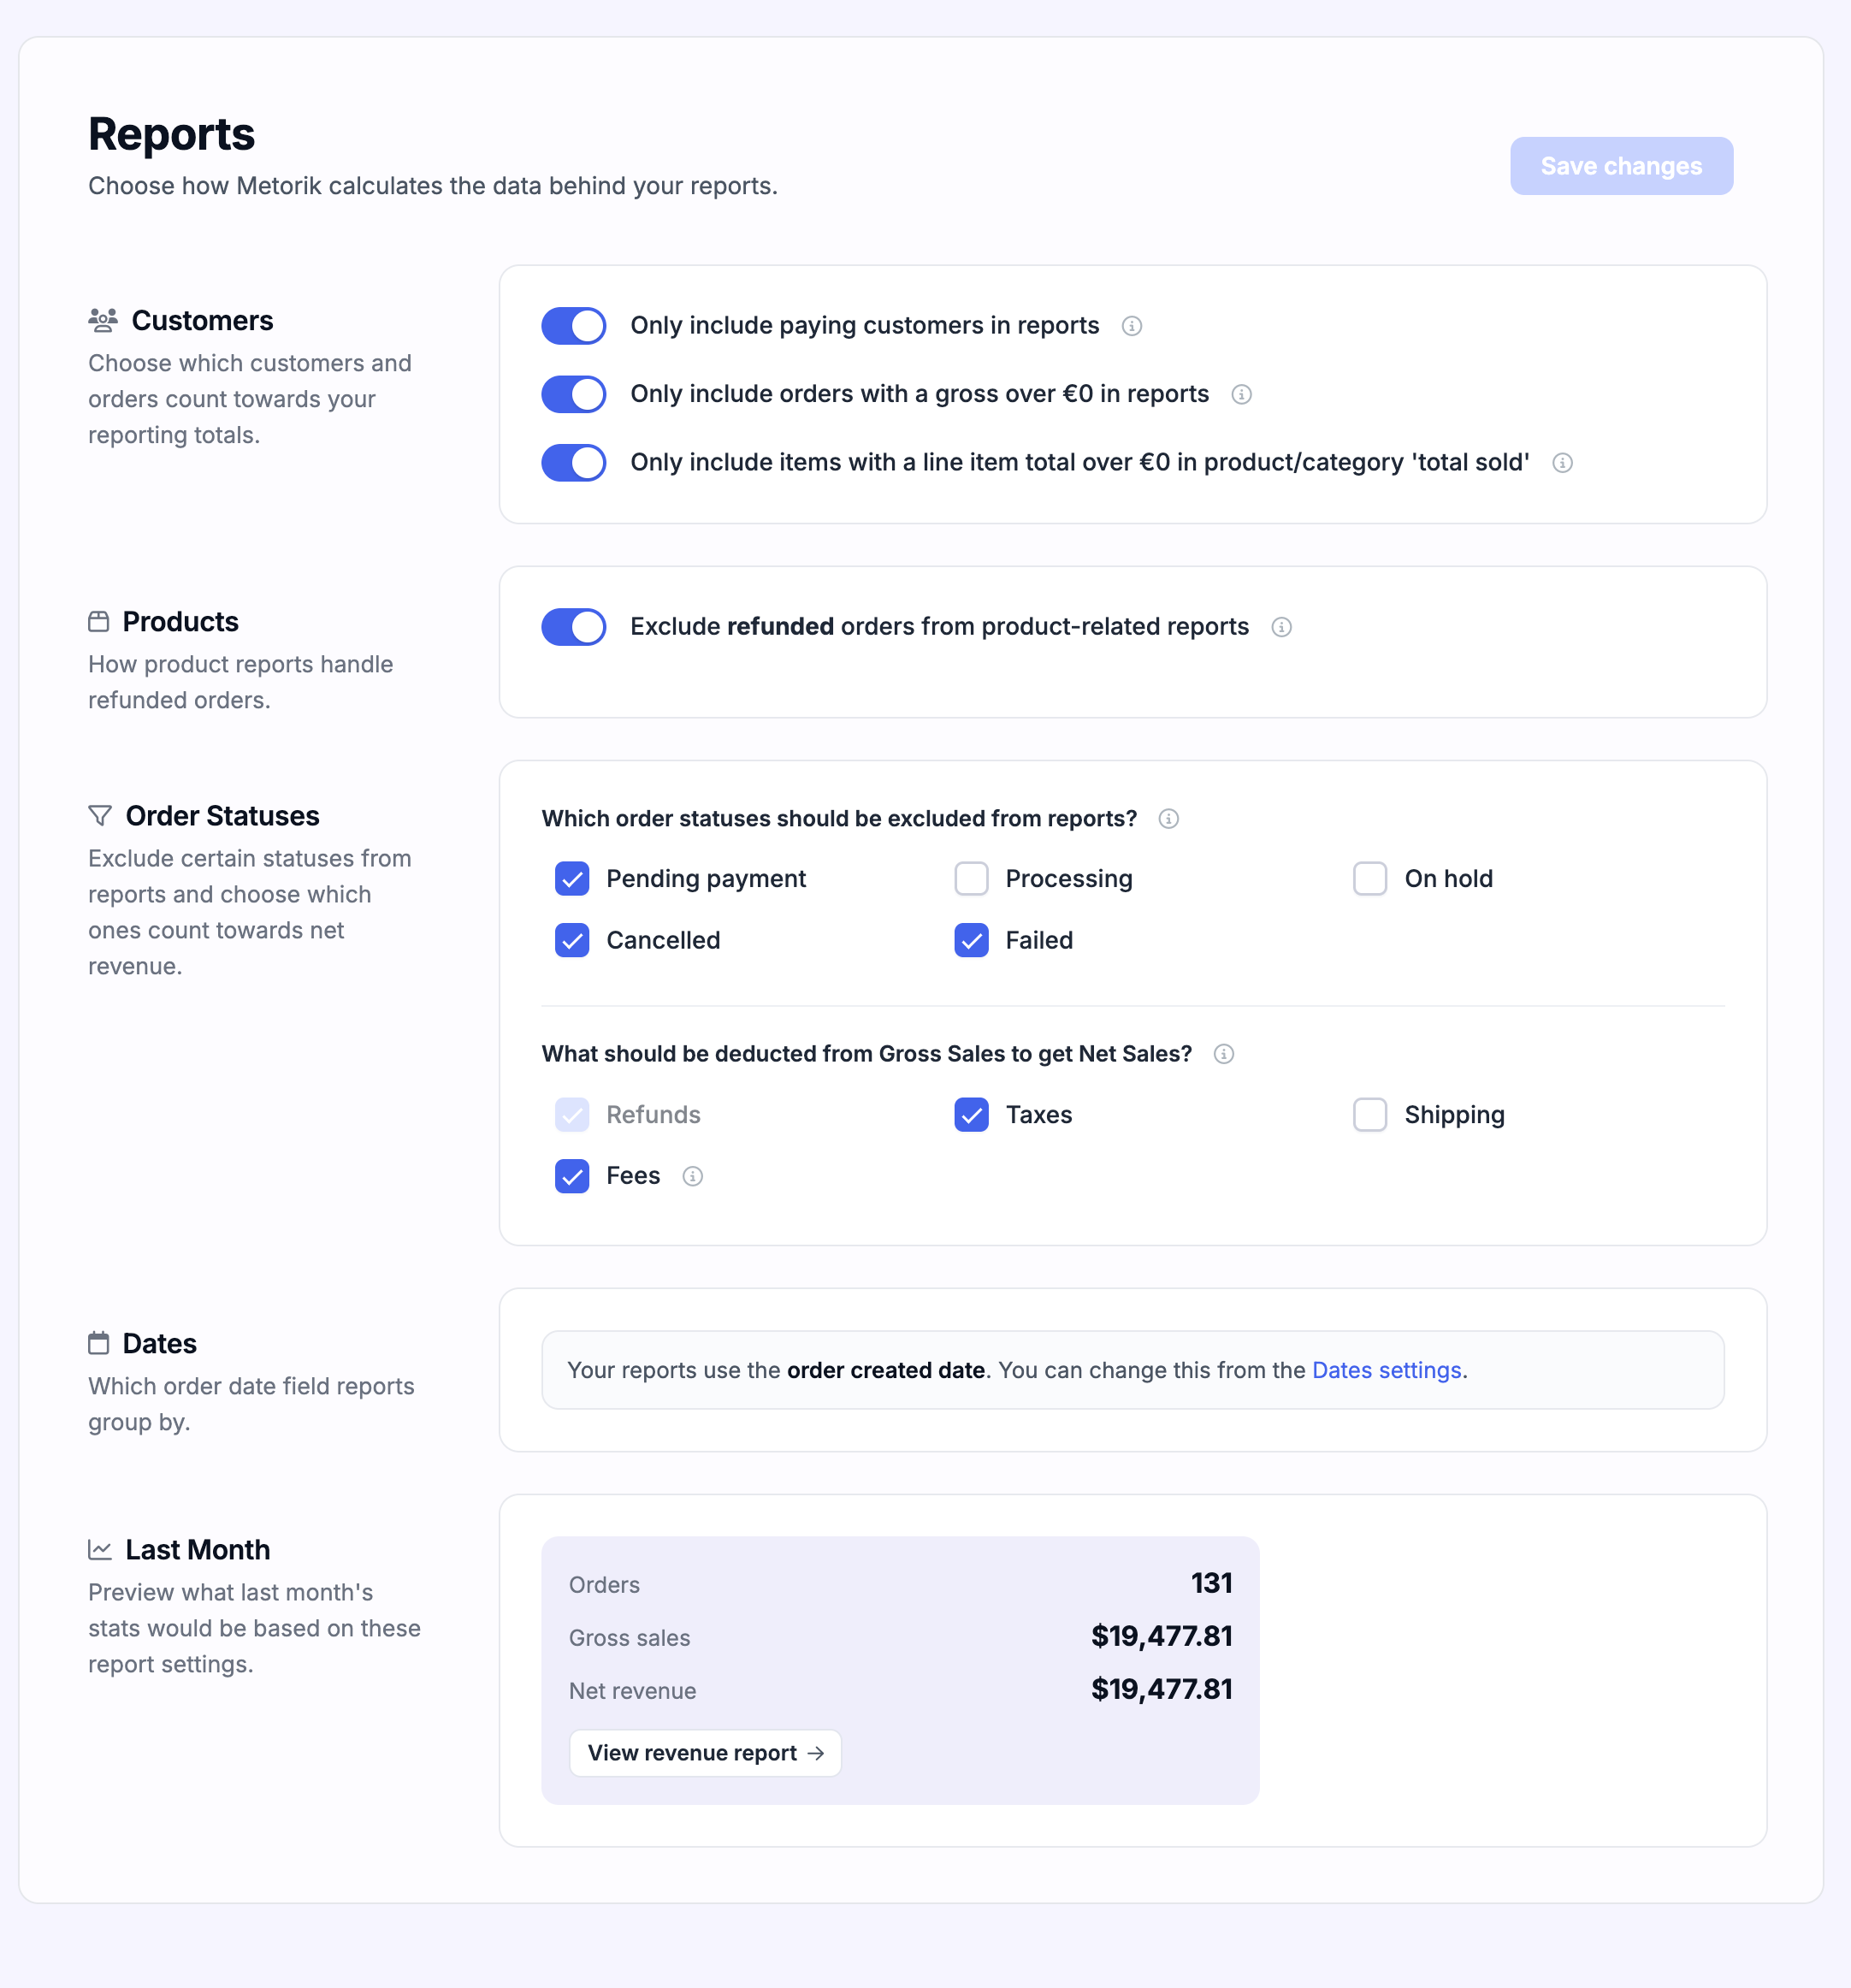Click the disabled Refunds checkbox

(x=572, y=1114)
